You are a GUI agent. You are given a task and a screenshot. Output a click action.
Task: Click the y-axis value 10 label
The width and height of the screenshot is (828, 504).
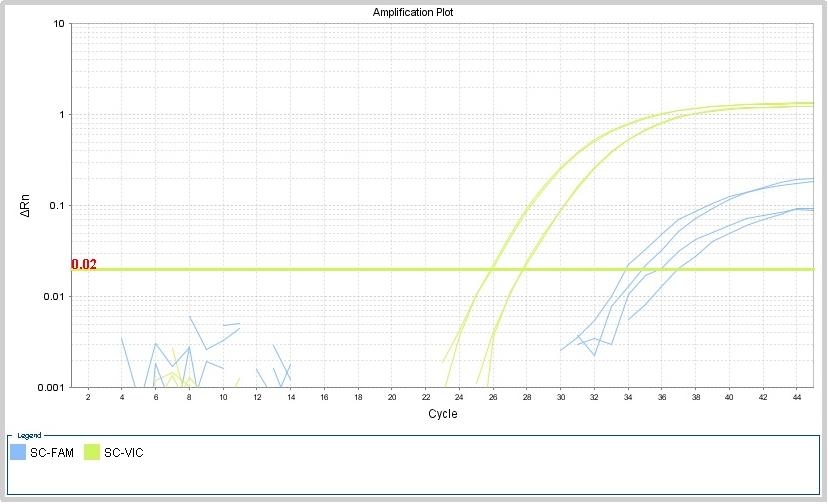click(x=60, y=24)
